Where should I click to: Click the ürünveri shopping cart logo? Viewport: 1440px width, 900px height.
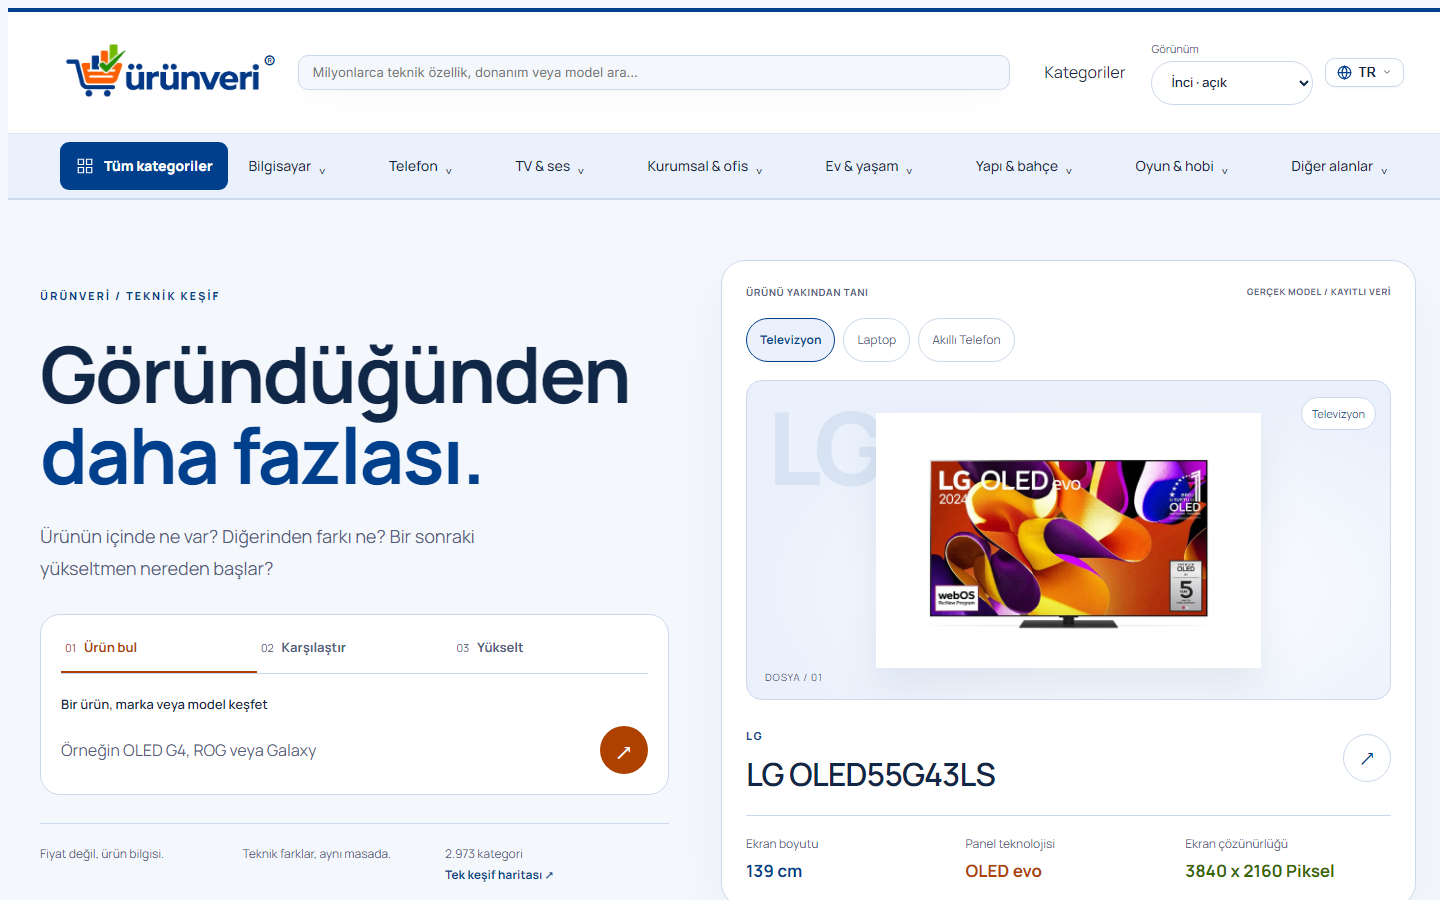[170, 71]
